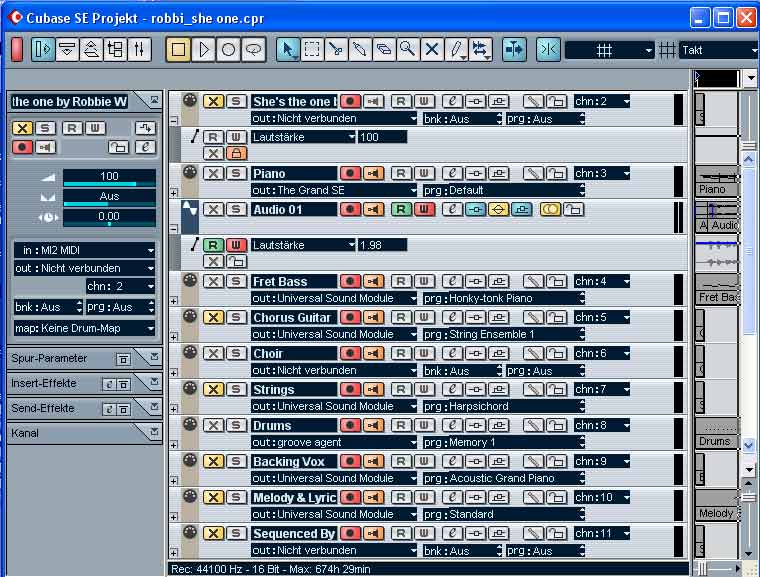Select the Erase tool
The height and width of the screenshot is (577, 760).
(384, 49)
